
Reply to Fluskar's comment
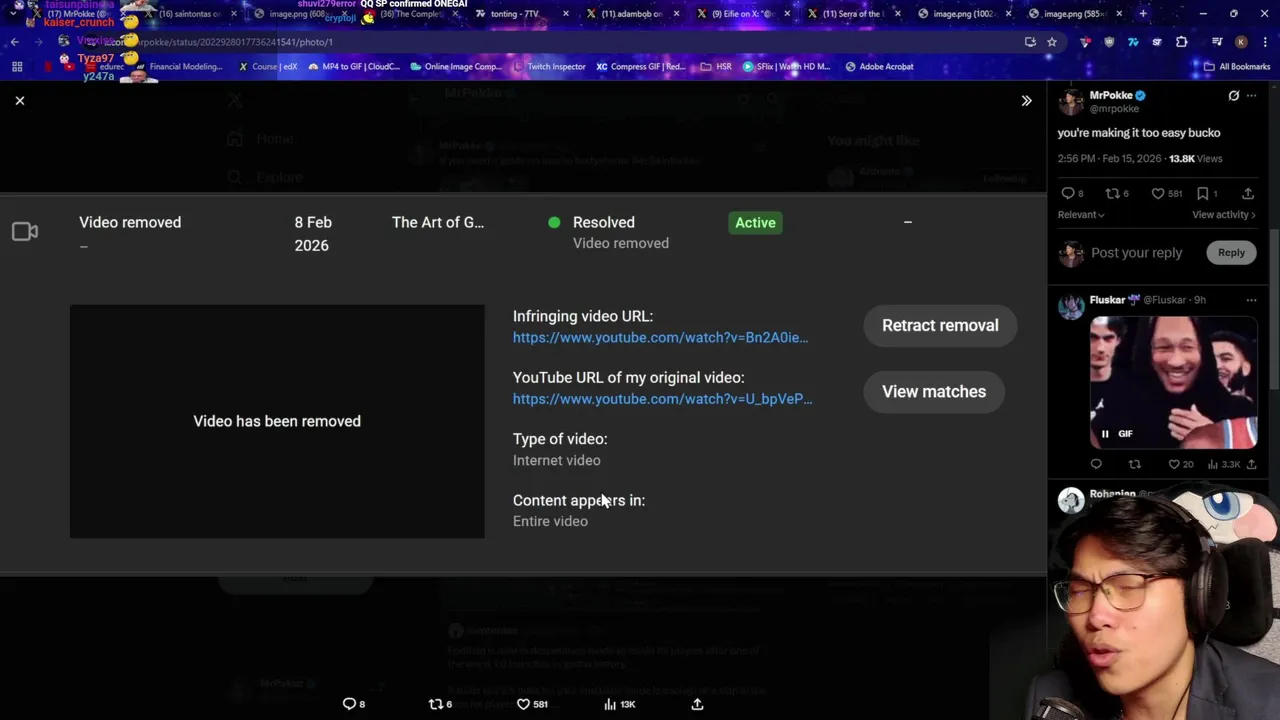1096,464
